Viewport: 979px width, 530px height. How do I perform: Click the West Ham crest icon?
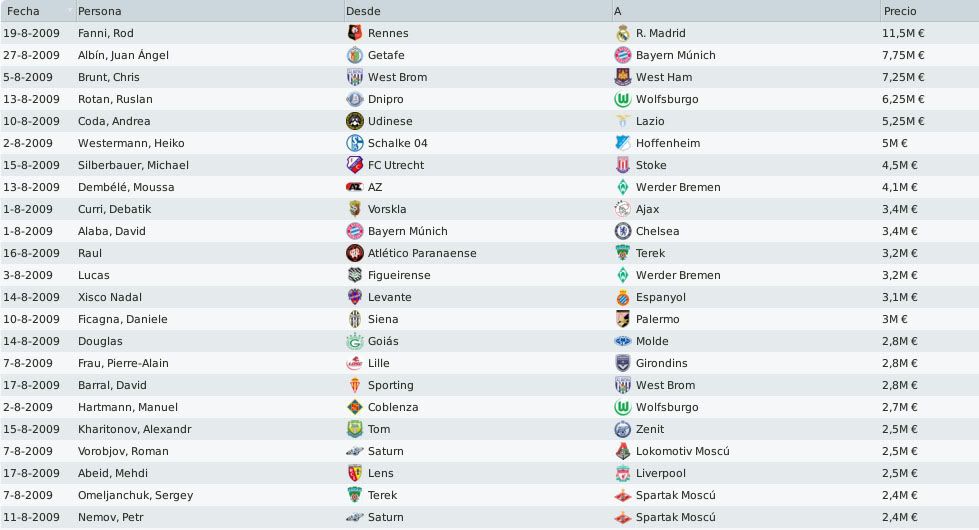coord(622,77)
